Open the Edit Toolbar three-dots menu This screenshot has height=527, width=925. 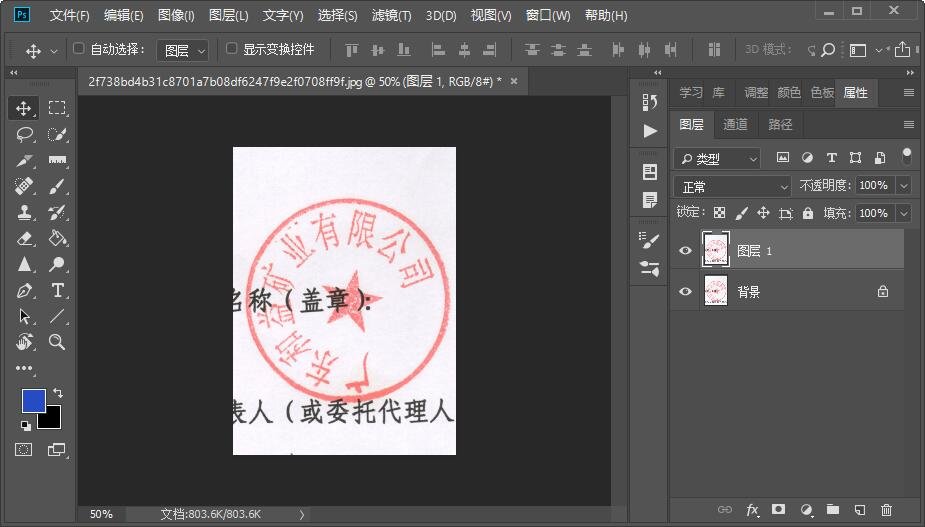24,368
